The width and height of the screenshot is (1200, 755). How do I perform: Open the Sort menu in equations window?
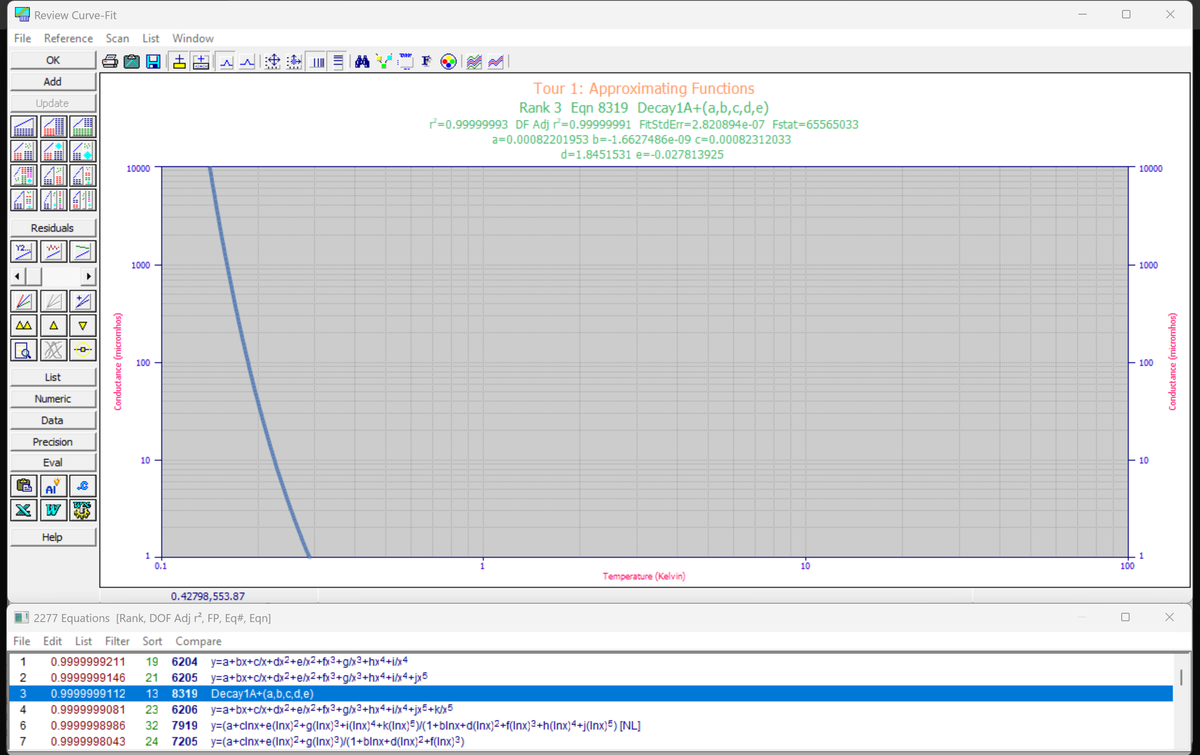[x=152, y=641]
